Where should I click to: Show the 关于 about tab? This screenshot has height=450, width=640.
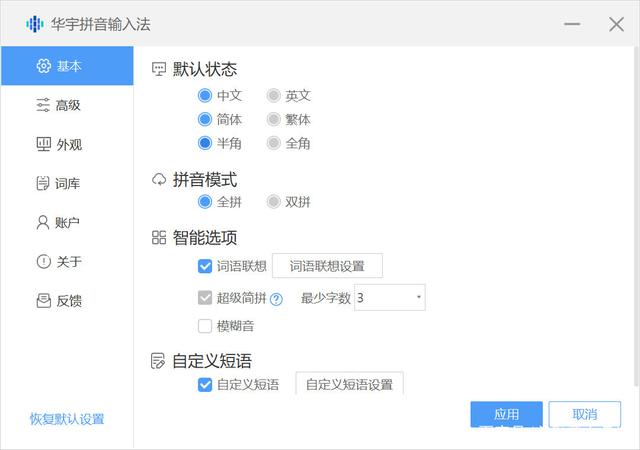point(67,261)
